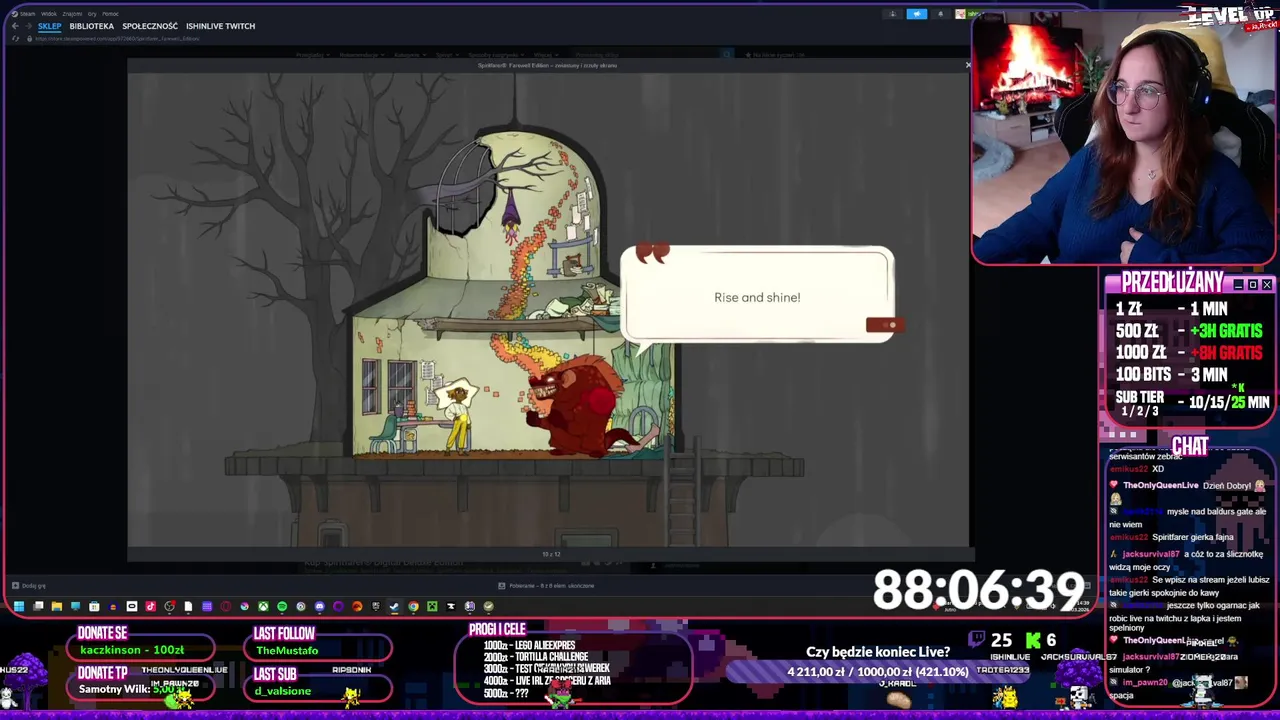Image resolution: width=1280 pixels, height=720 pixels.
Task: Open the ISHINLIVE TWITCH profile tab
Action: (x=220, y=26)
